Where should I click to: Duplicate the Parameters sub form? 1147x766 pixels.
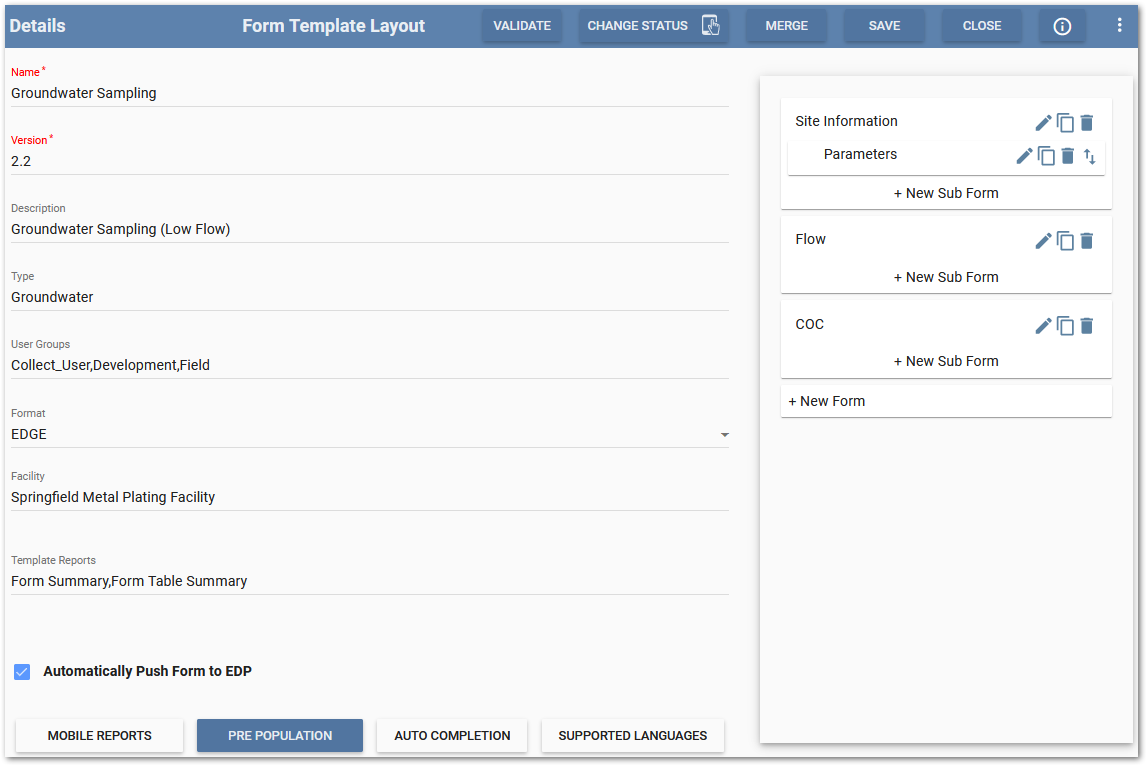pos(1046,155)
